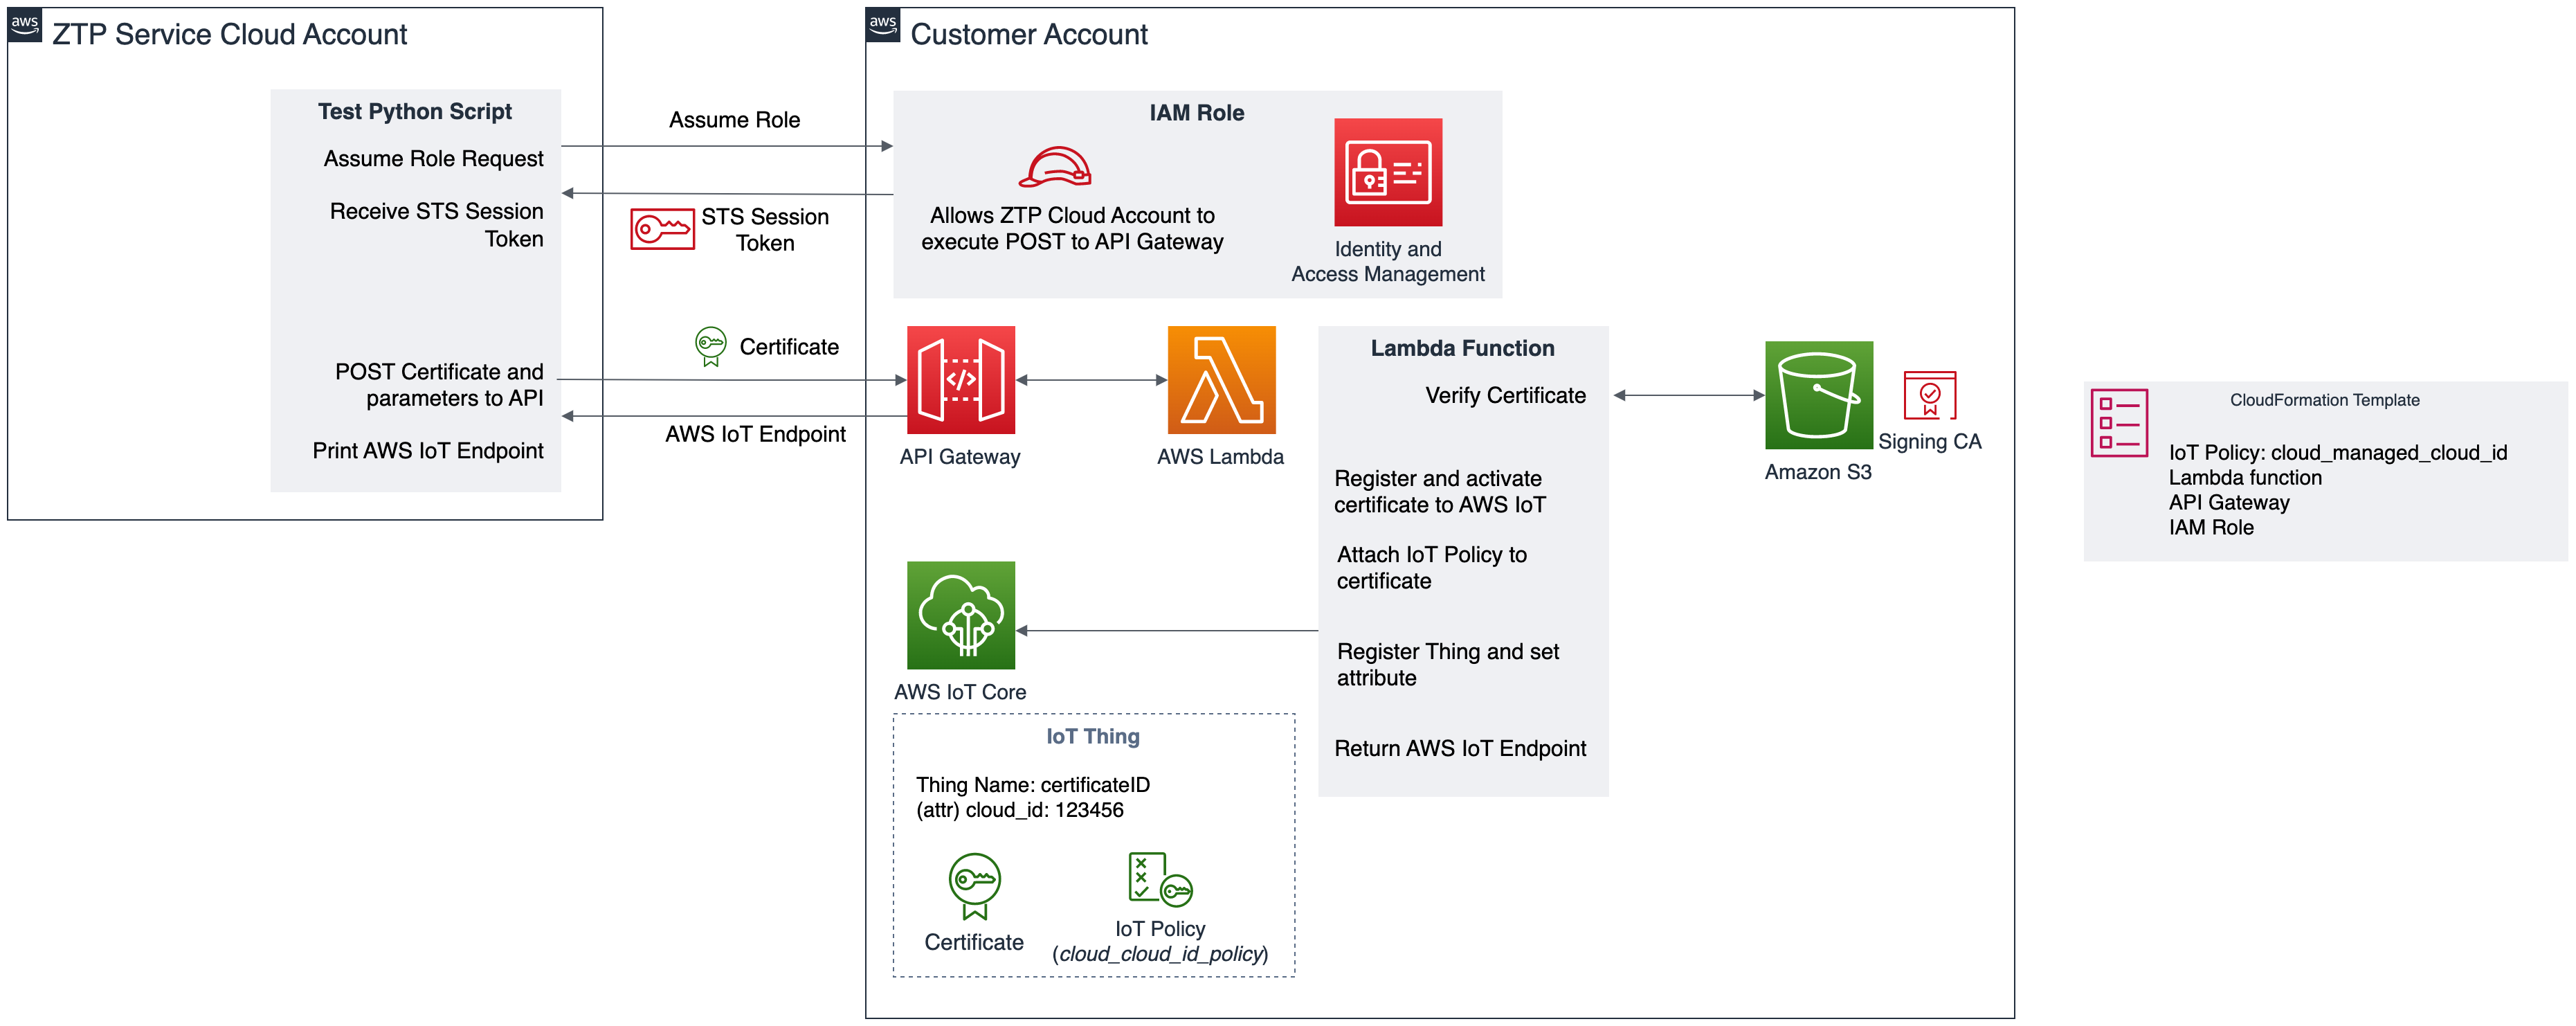Select the Signing CA certificate icon
The image size is (2576, 1026).
1929,395
